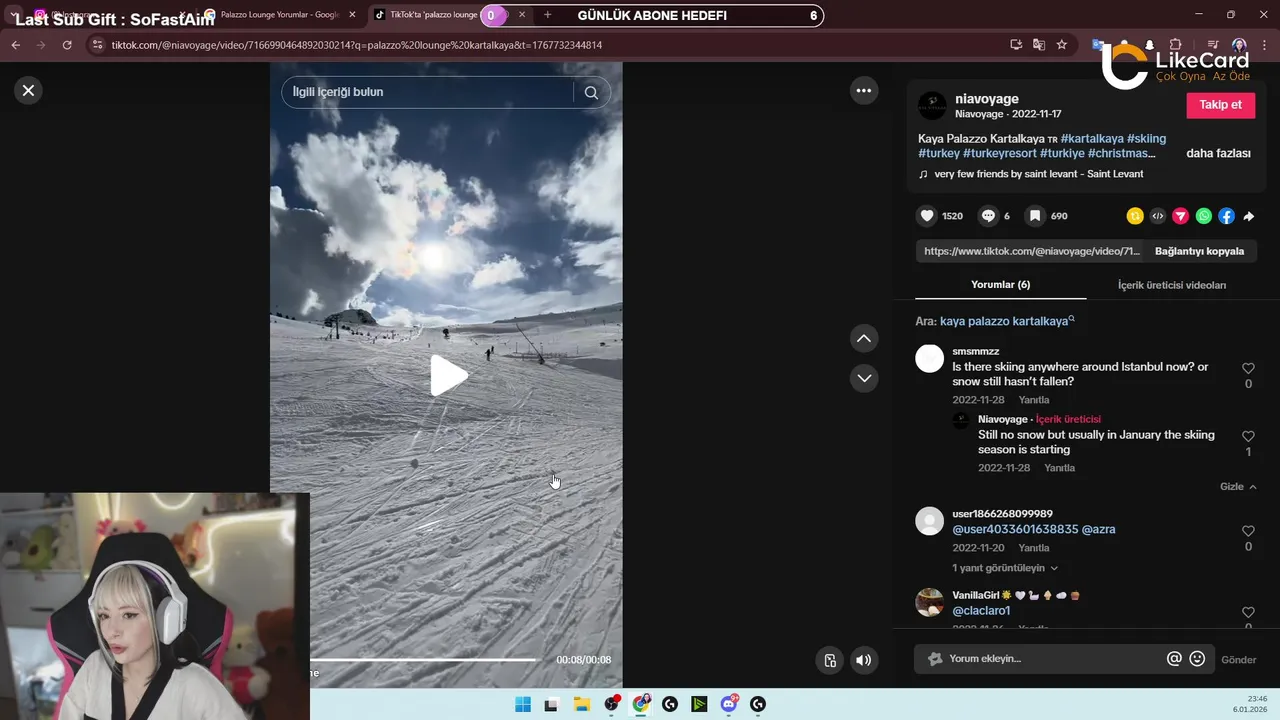Type in the İlgili içeriği bulun search field

(430, 92)
